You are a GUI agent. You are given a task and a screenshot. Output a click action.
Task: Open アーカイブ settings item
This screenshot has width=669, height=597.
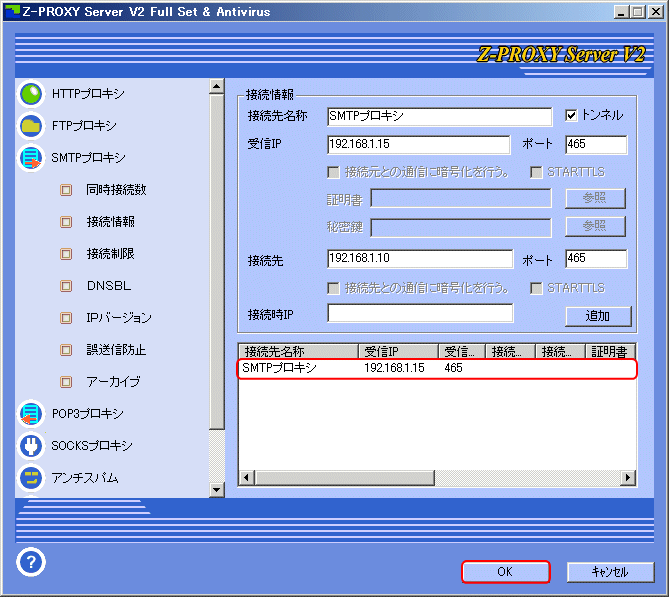point(113,381)
